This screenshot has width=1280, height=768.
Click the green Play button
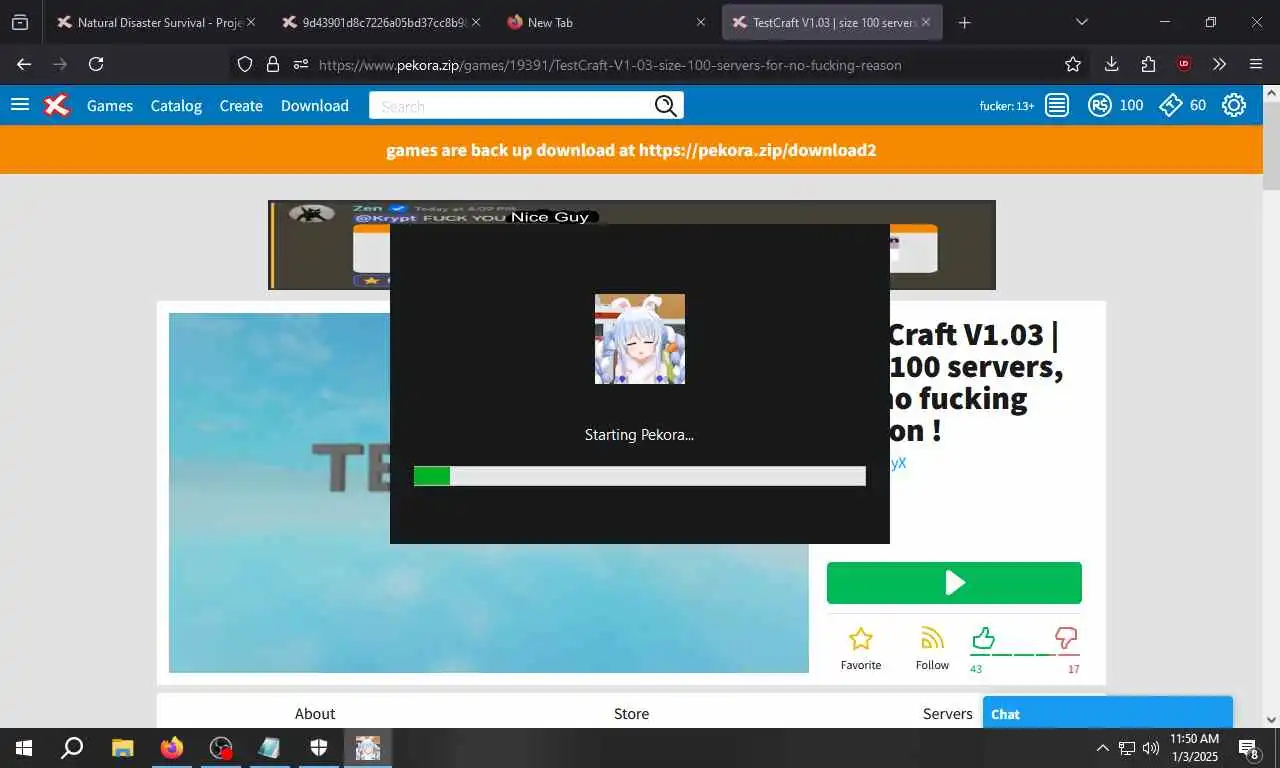click(x=954, y=583)
